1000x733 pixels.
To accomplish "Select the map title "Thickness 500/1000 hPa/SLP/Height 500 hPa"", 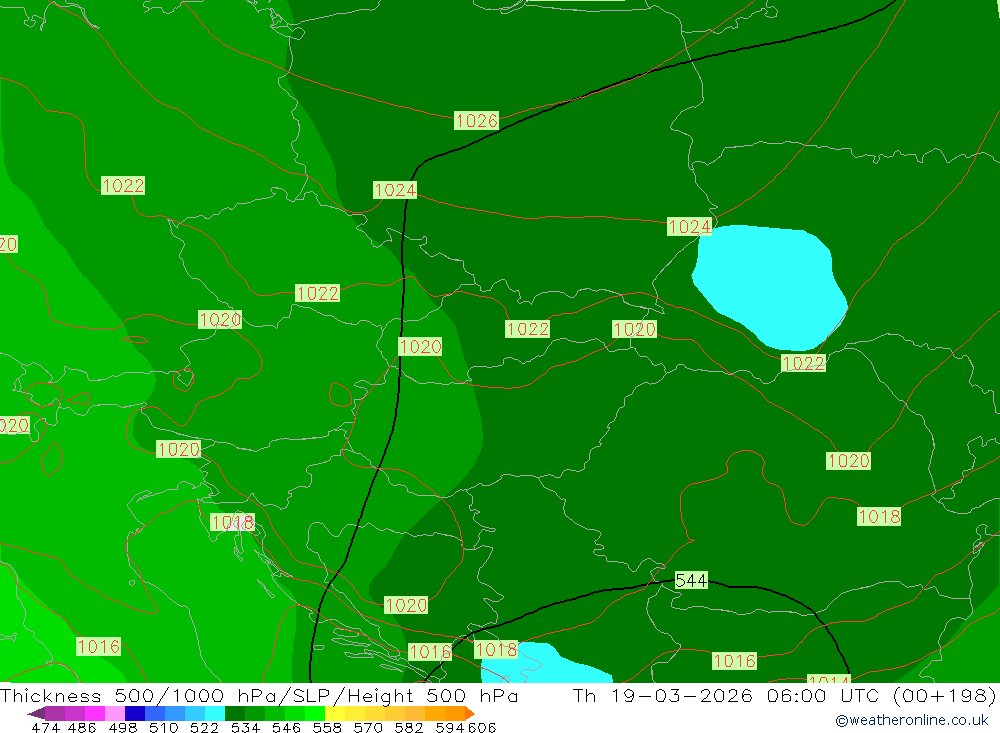I will (259, 695).
